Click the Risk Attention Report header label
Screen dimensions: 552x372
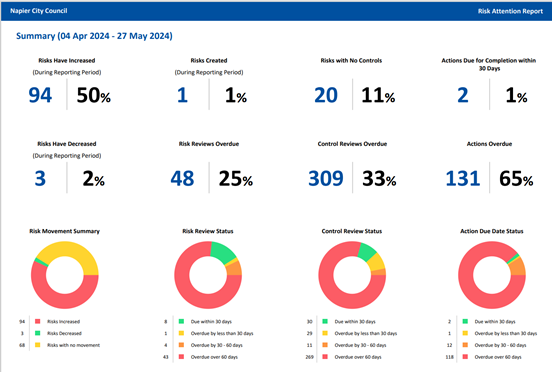click(x=510, y=11)
